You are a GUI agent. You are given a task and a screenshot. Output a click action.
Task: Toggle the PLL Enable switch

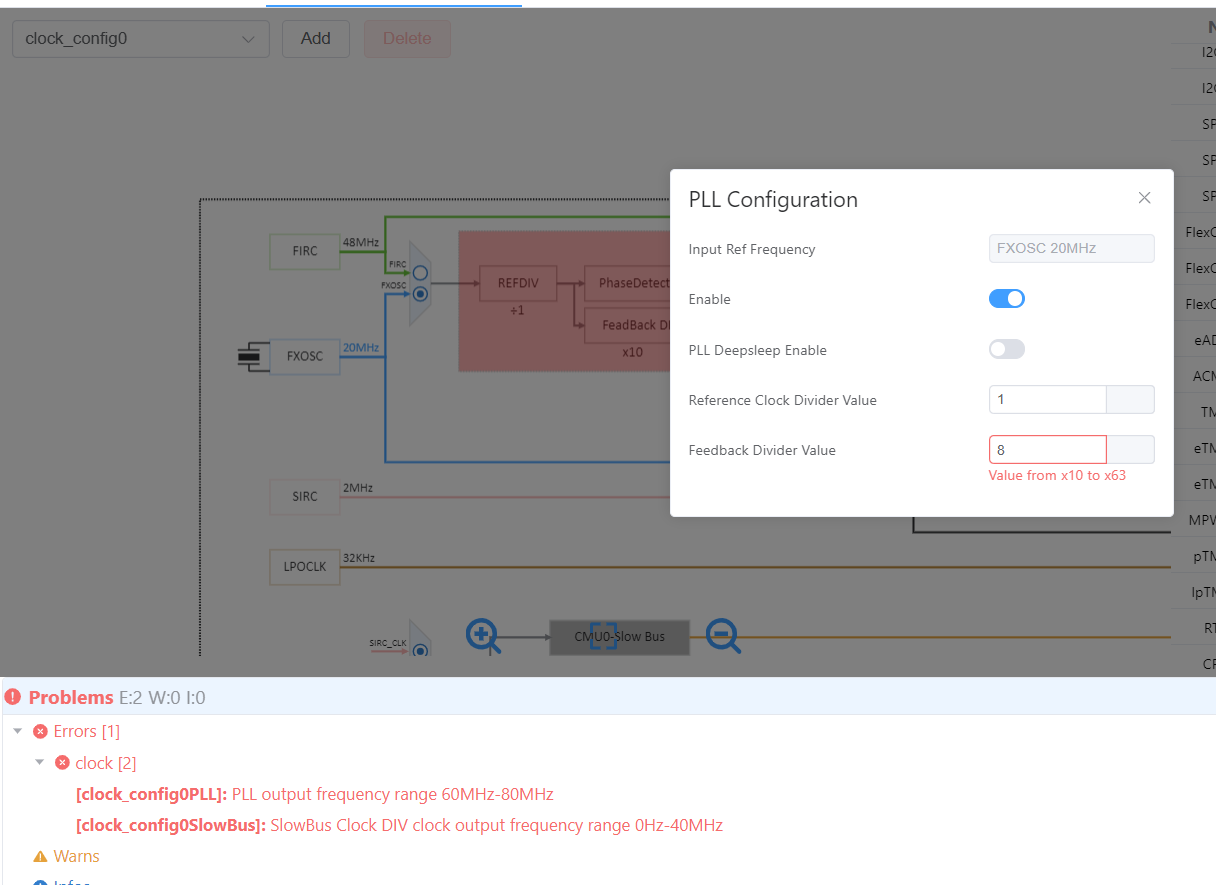pyautogui.click(x=1007, y=299)
